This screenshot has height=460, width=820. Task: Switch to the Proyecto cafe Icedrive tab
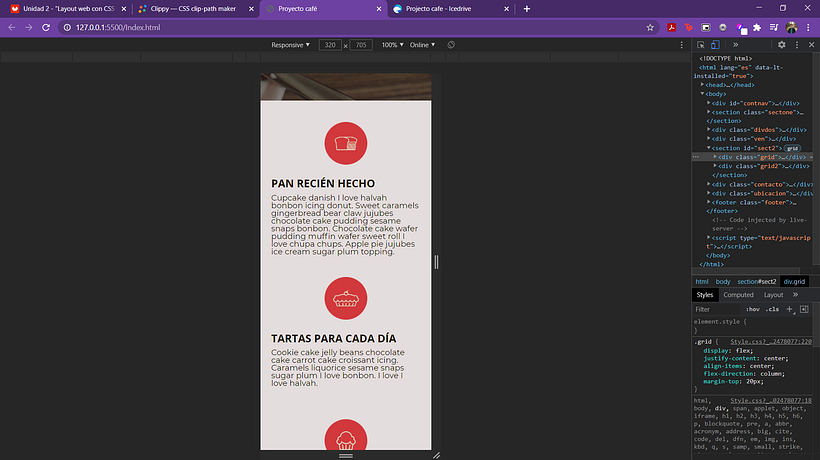438,9
